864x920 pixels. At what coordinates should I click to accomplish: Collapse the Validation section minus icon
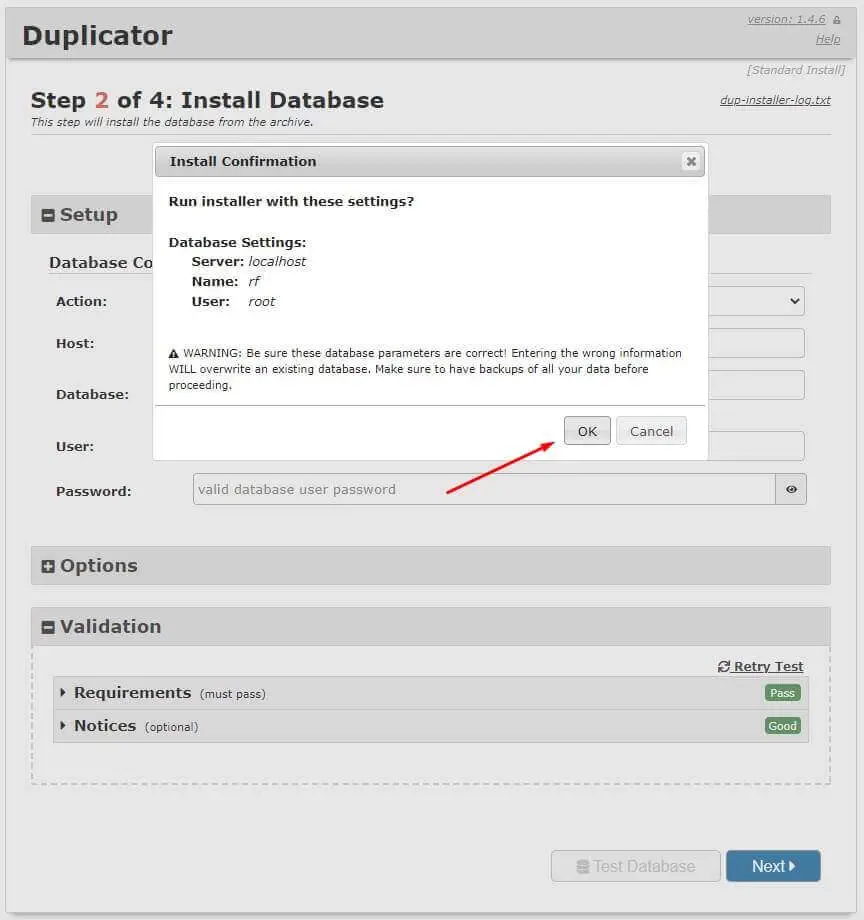click(48, 627)
